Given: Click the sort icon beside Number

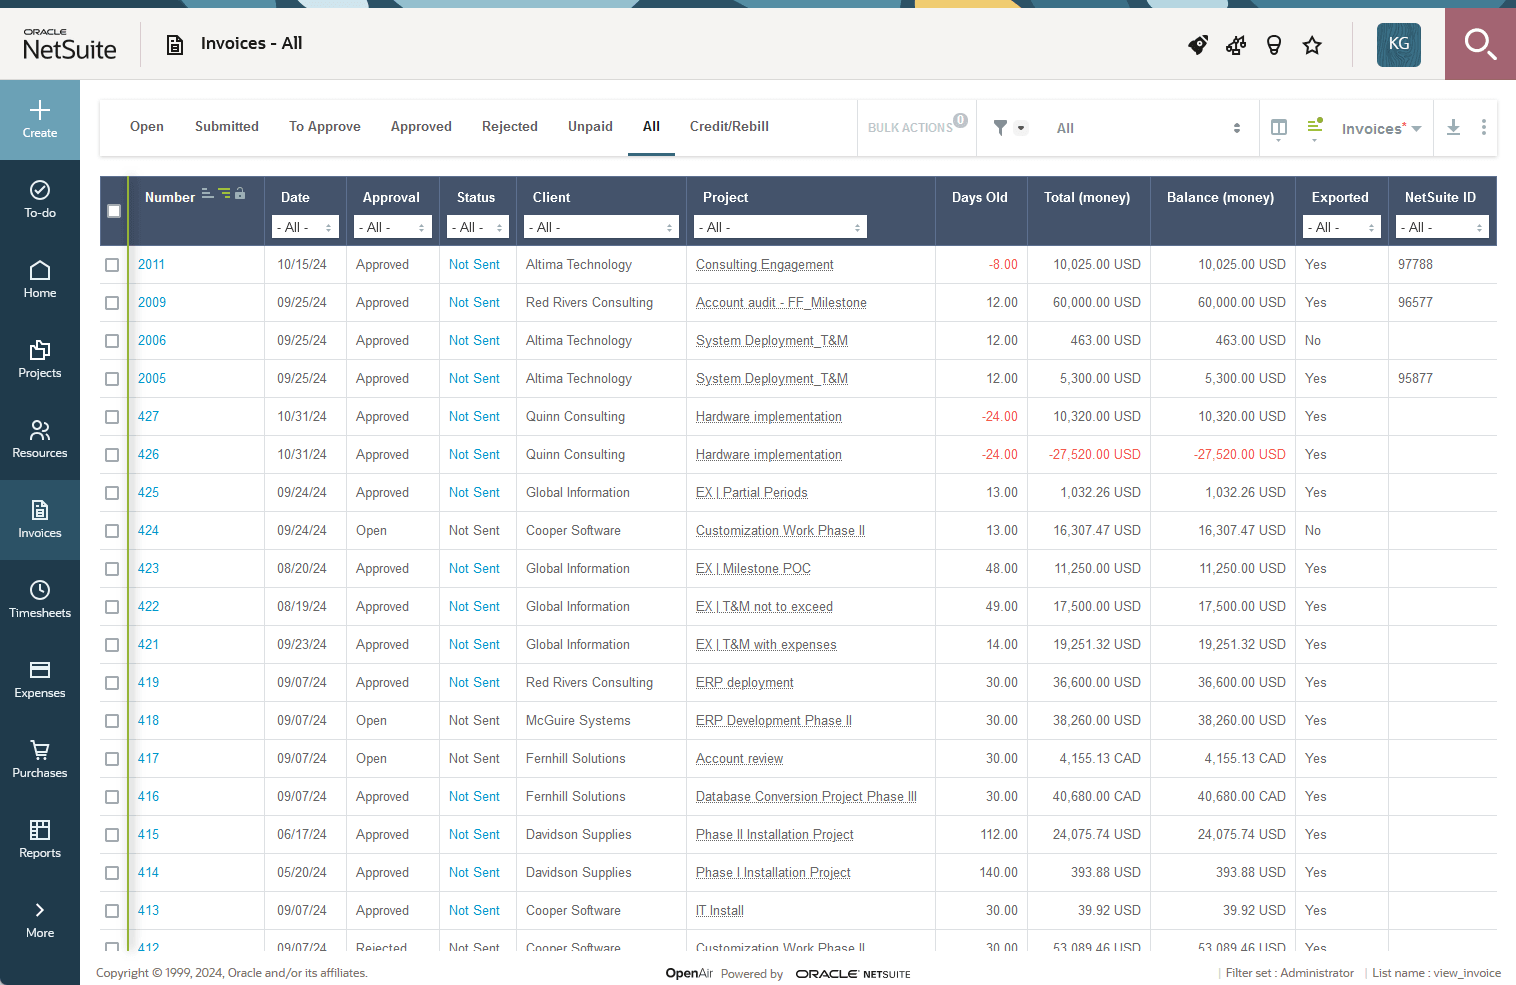Looking at the screenshot, I should [208, 193].
